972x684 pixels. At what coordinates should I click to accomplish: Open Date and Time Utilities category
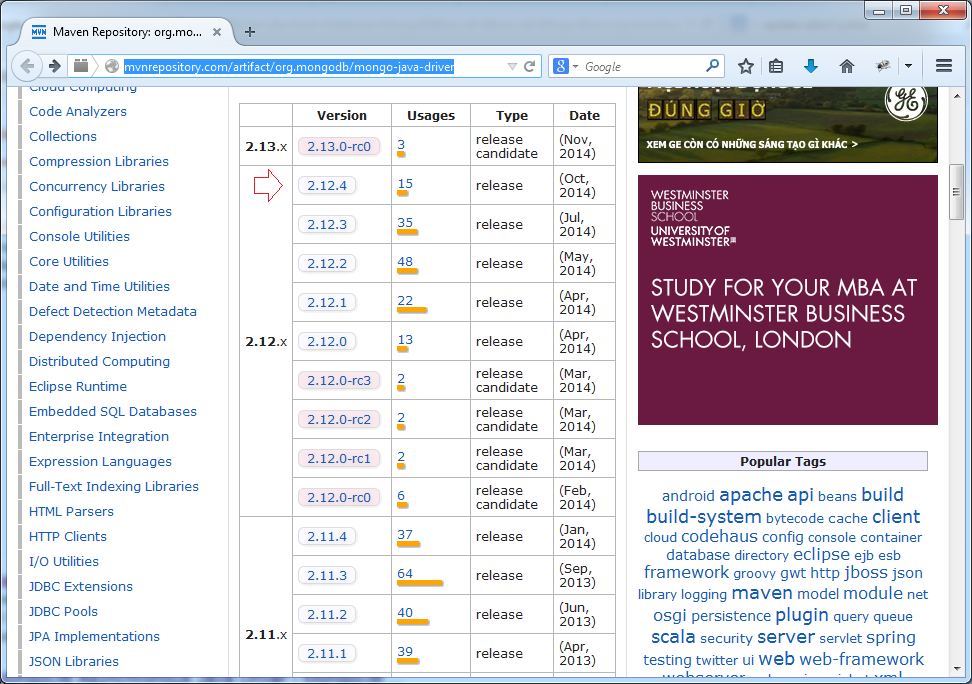(99, 286)
